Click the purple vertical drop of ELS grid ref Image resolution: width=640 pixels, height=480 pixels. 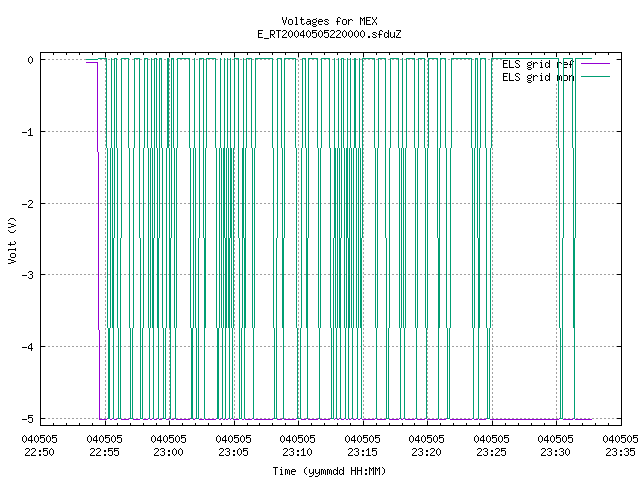pyautogui.click(x=98, y=241)
